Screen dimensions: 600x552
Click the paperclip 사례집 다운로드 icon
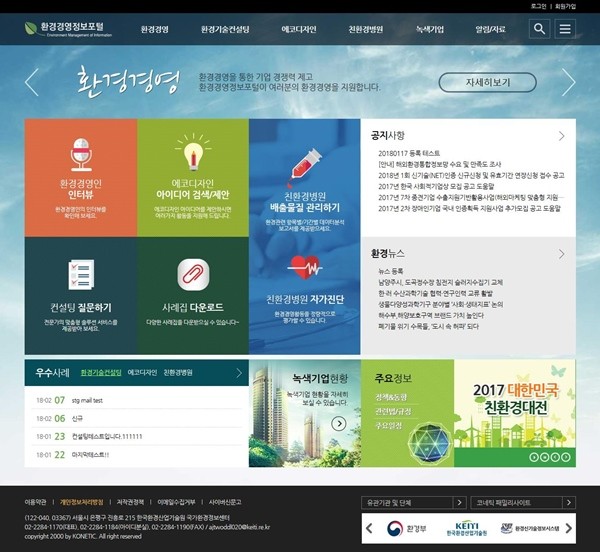[x=192, y=272]
